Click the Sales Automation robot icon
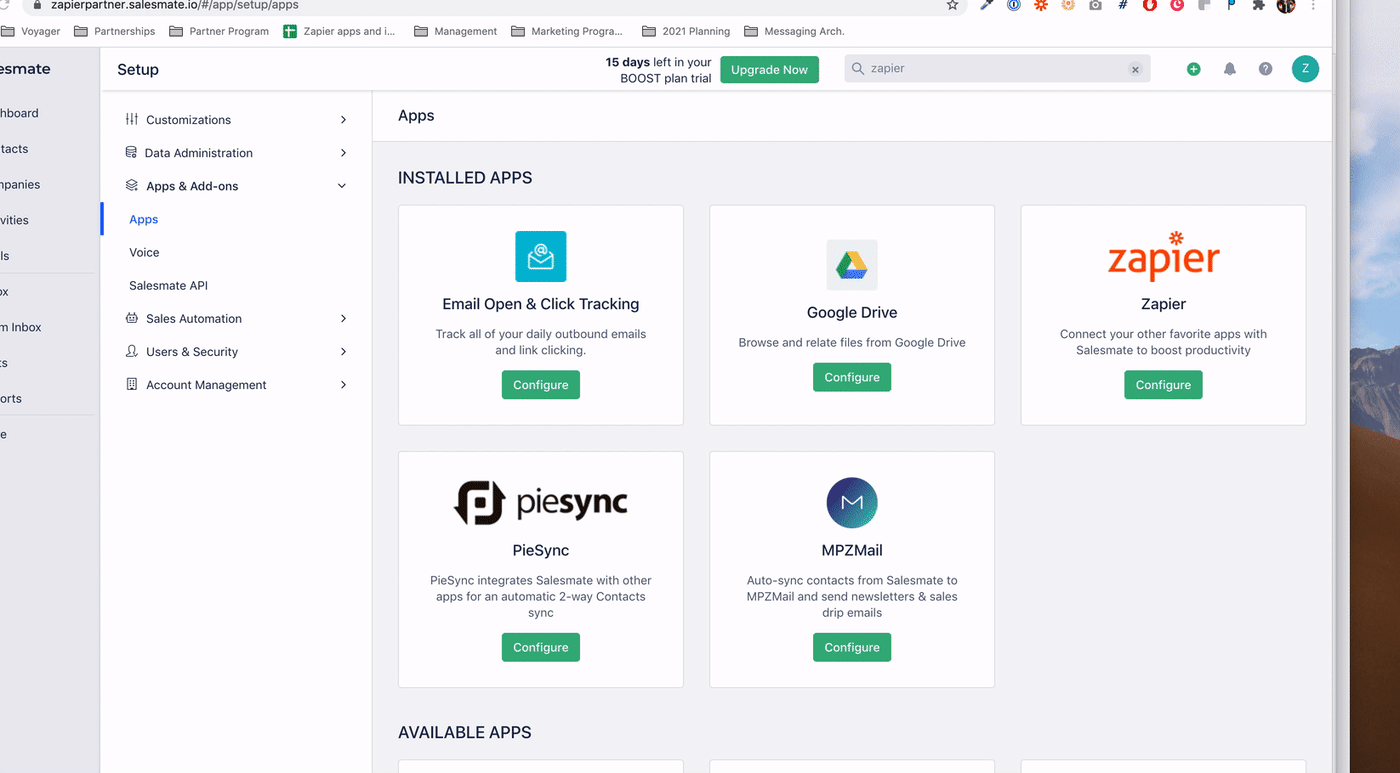 [132, 318]
